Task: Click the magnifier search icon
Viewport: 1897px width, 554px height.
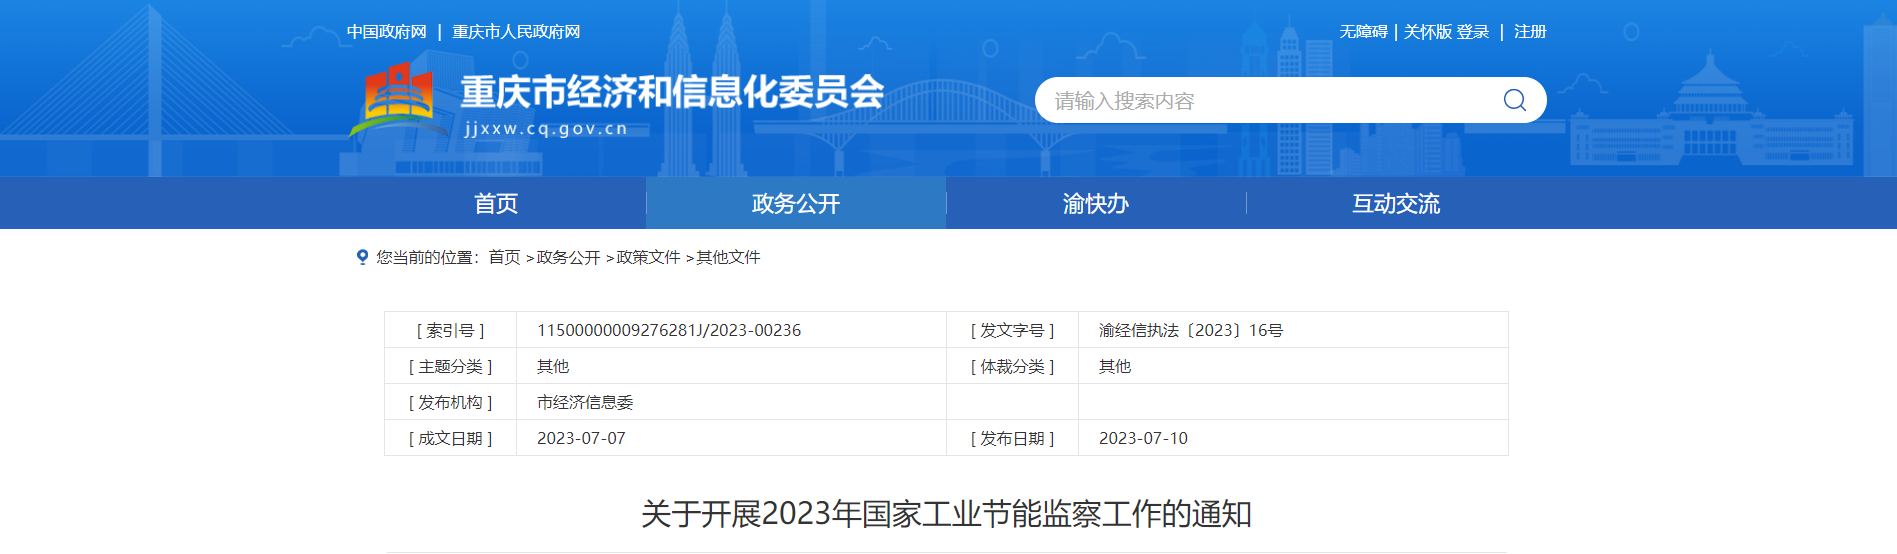Action: pyautogui.click(x=1514, y=100)
